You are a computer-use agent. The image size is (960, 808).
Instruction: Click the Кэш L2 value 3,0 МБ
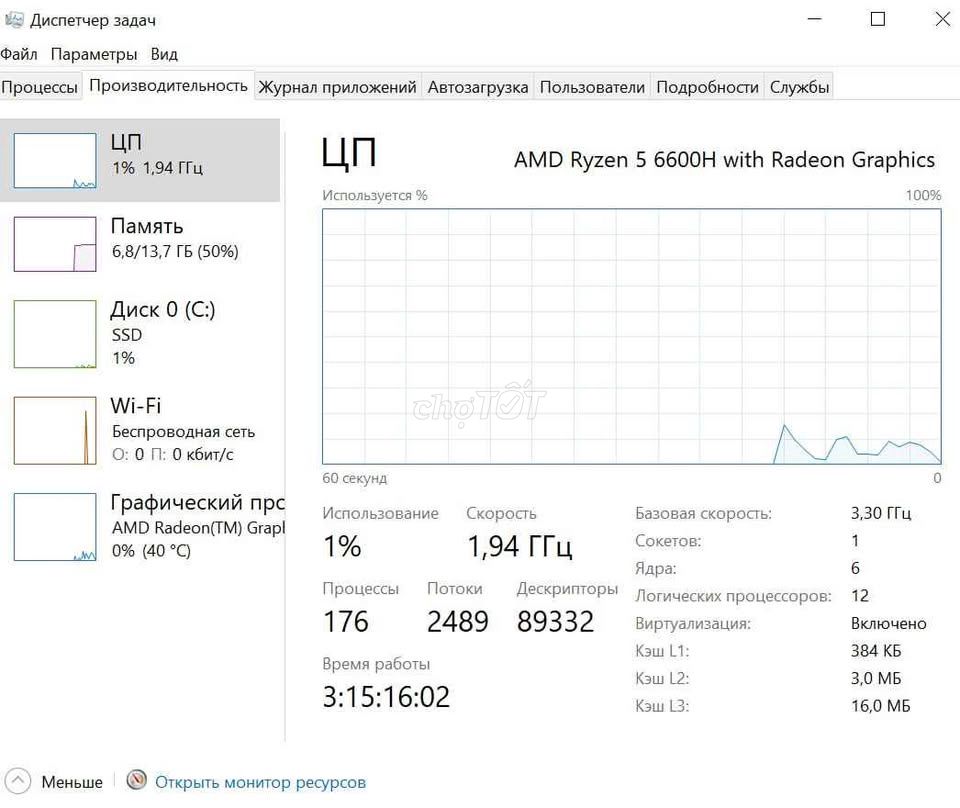pos(876,678)
